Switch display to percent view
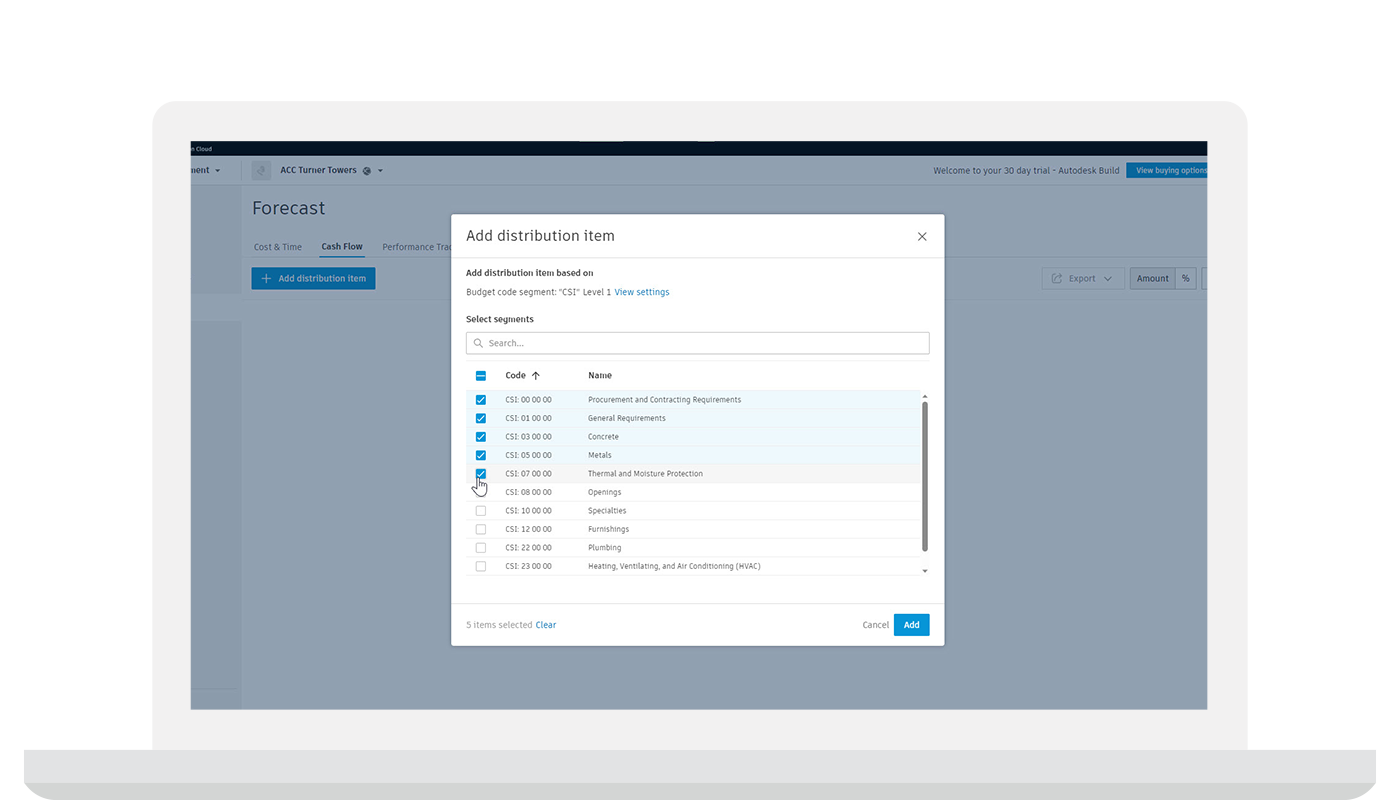 click(x=1186, y=279)
